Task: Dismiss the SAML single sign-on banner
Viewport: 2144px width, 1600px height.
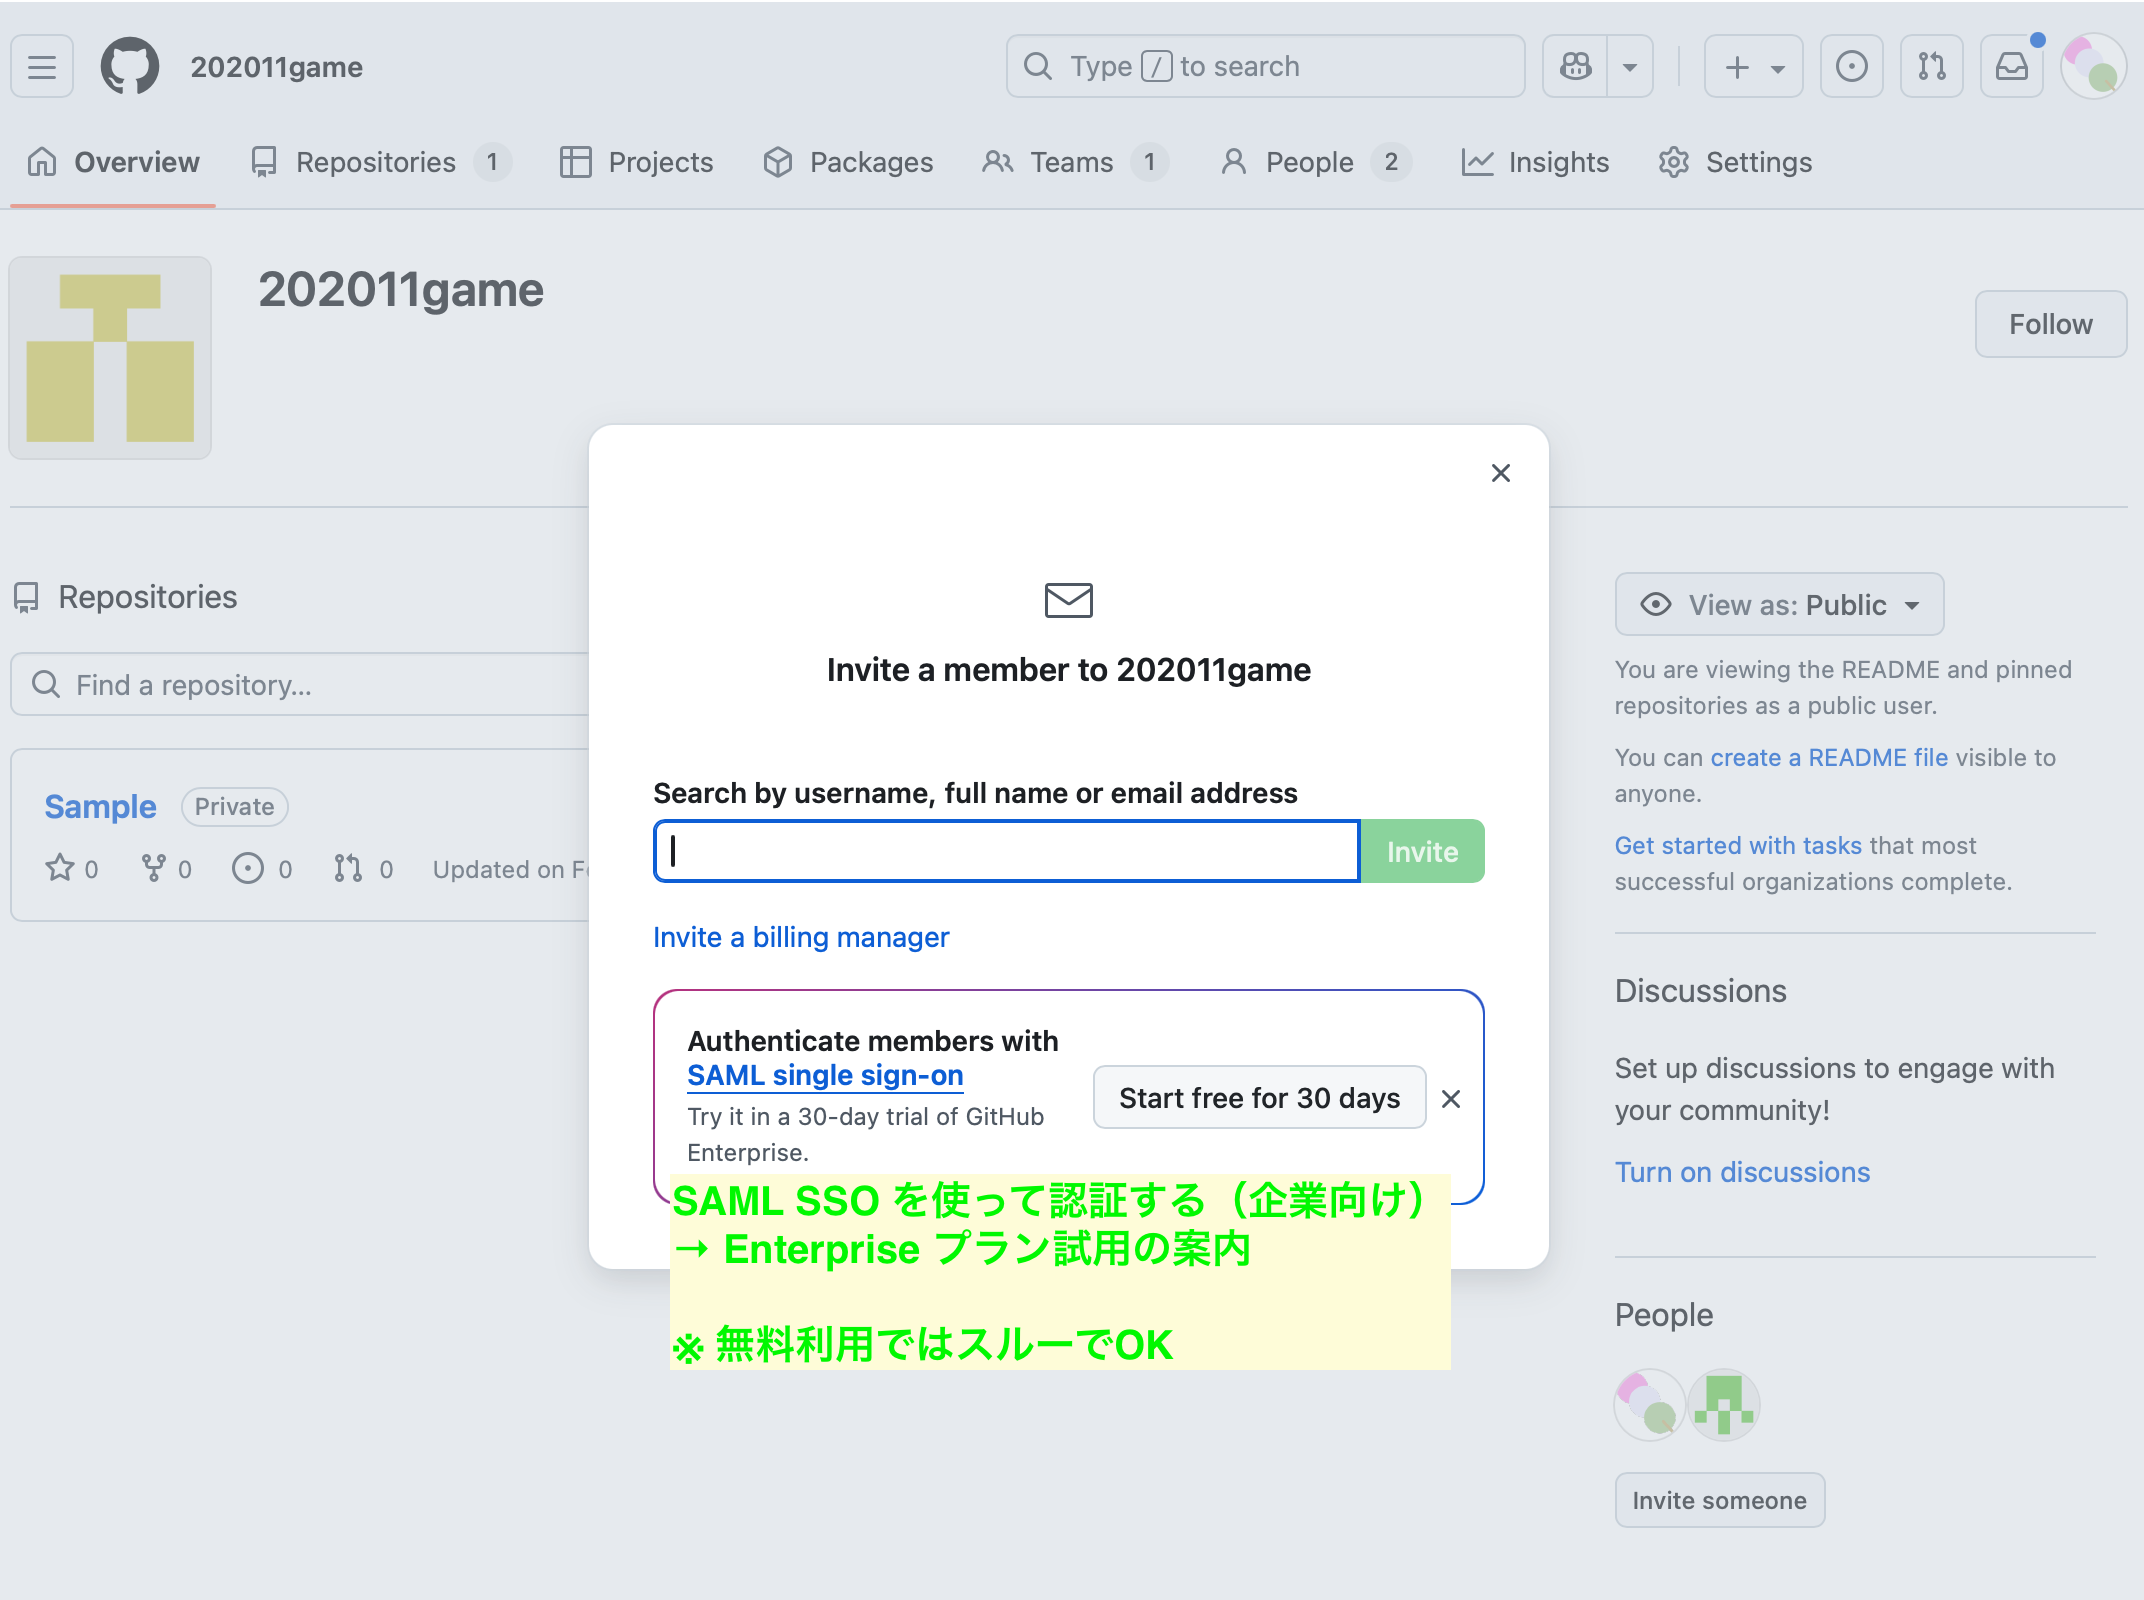Action: point(1451,1099)
